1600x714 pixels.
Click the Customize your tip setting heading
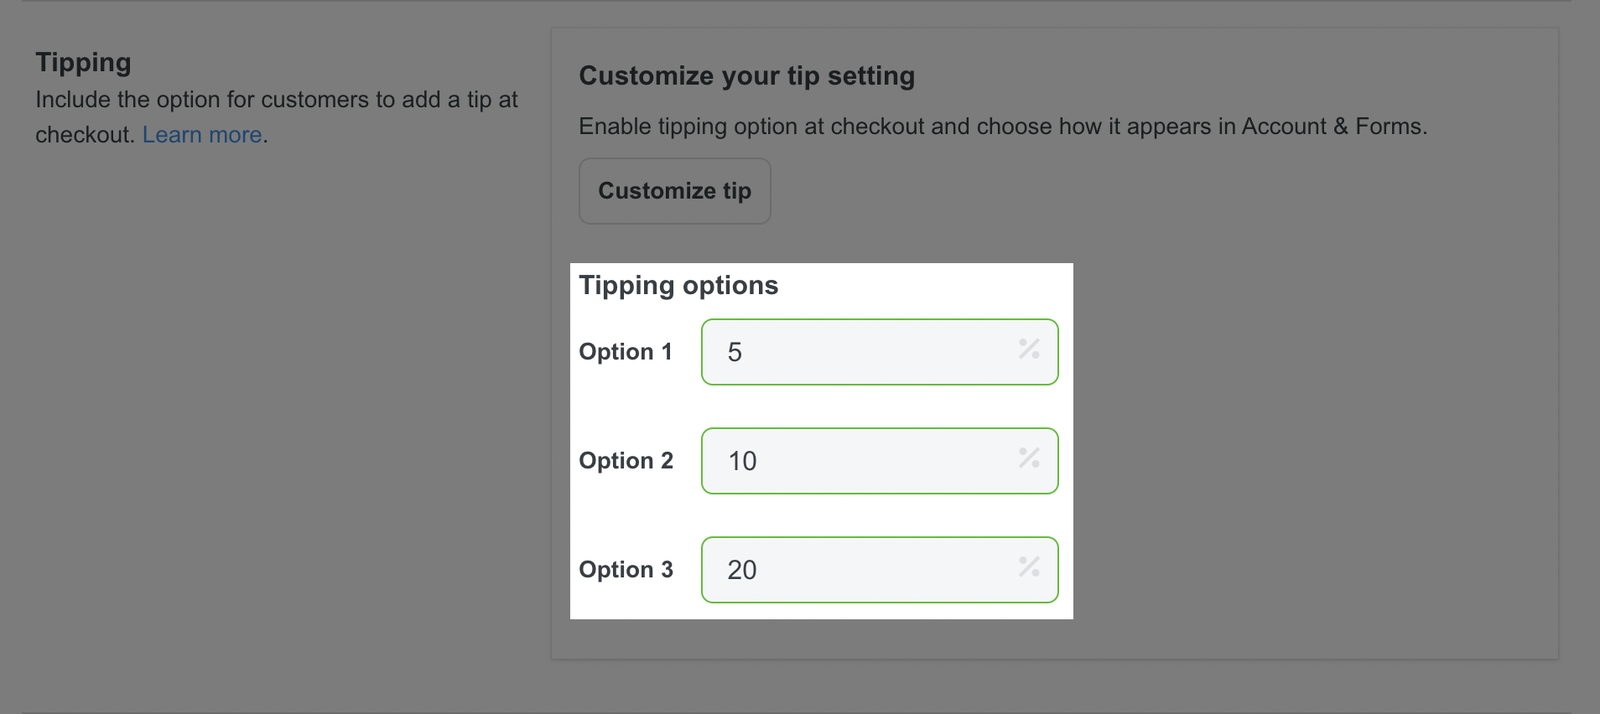click(746, 76)
